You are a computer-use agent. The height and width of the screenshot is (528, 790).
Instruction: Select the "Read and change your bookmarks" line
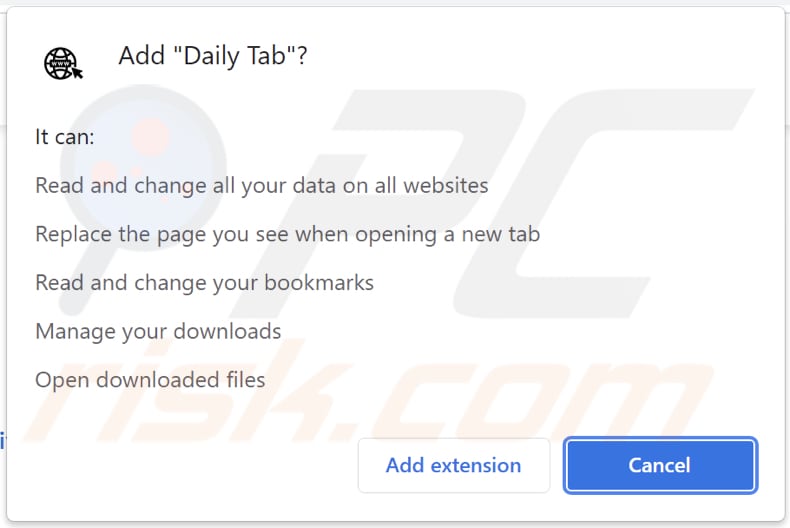pos(204,283)
